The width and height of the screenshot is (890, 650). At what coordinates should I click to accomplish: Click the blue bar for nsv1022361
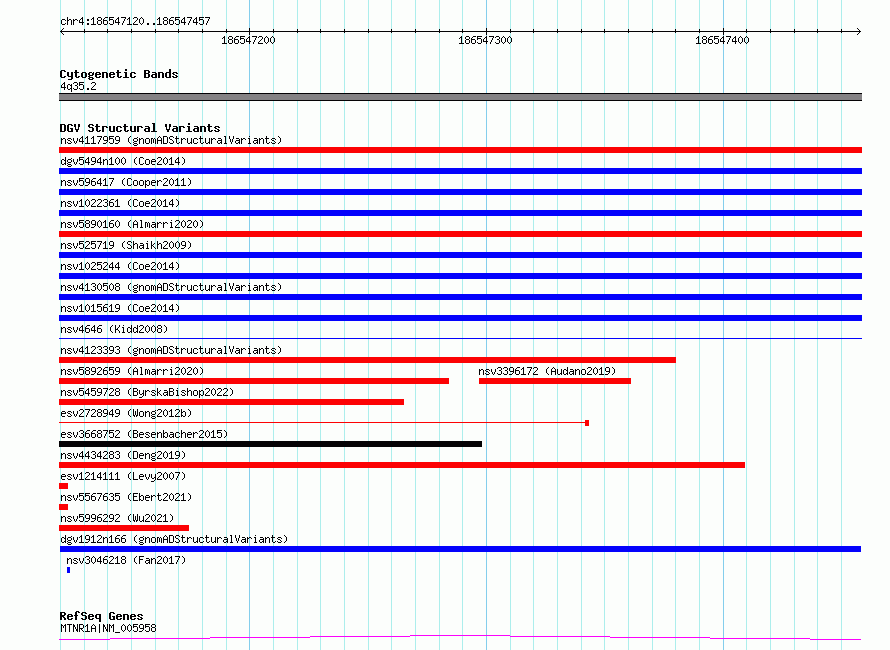tap(460, 213)
